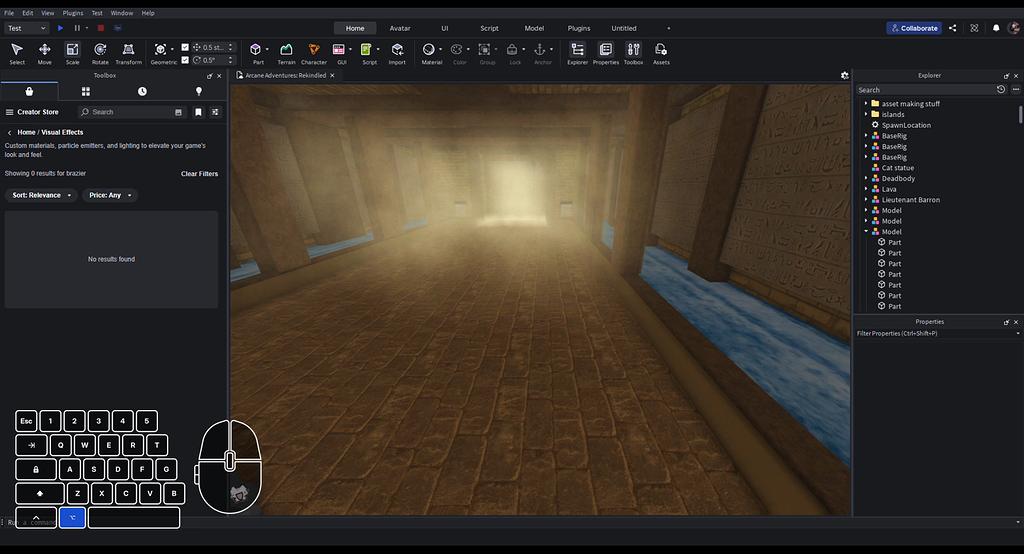Expand the islands folder
This screenshot has height=554, width=1024.
point(867,114)
